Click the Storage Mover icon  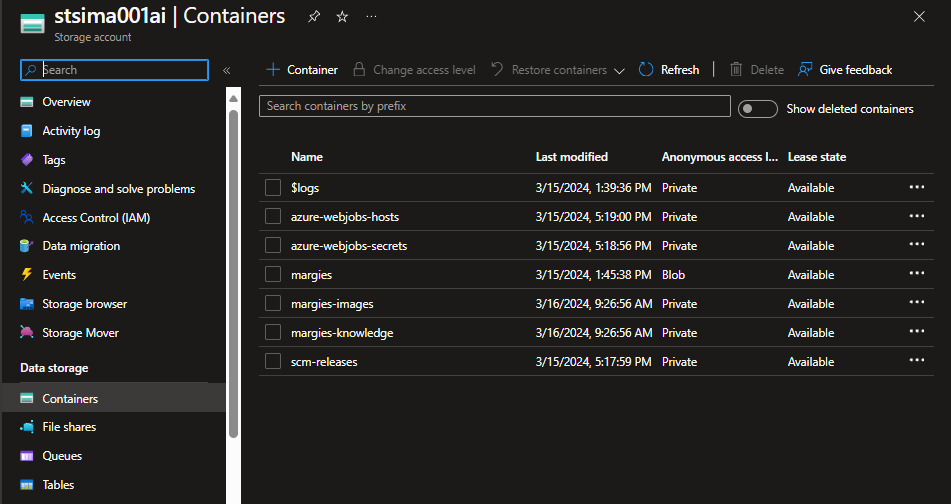coord(27,332)
